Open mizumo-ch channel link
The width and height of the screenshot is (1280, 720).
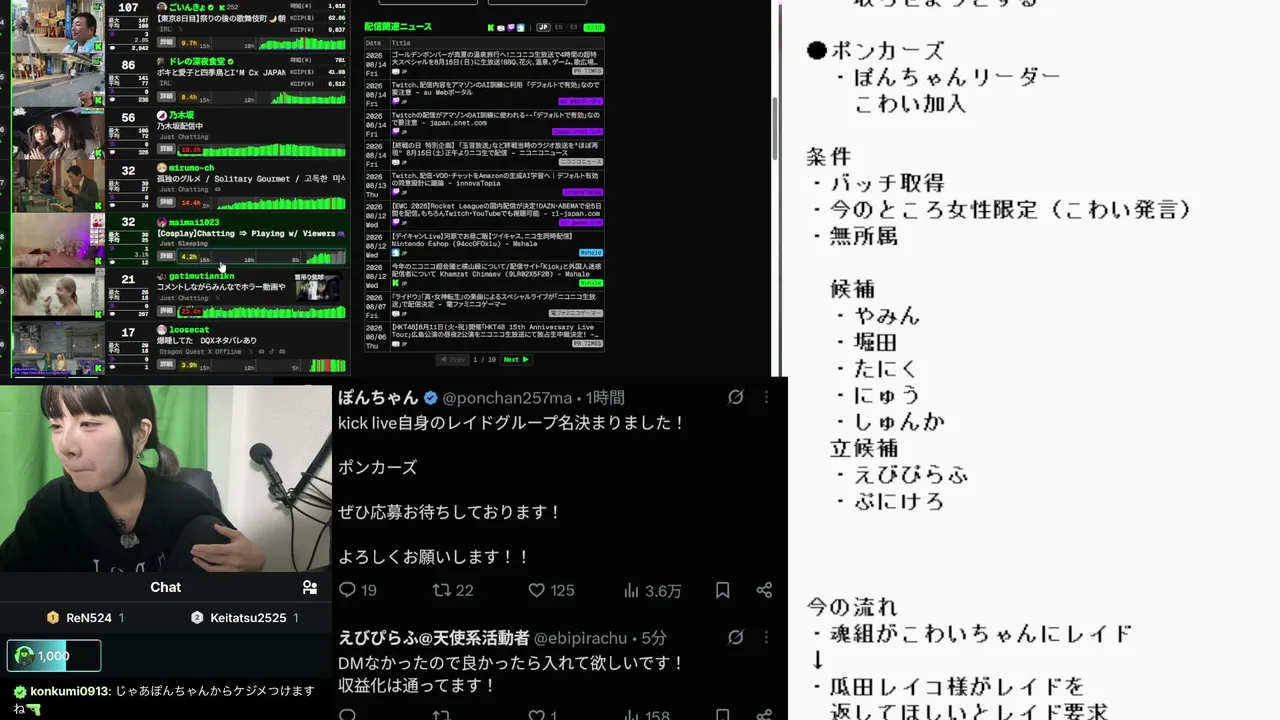click(x=191, y=168)
